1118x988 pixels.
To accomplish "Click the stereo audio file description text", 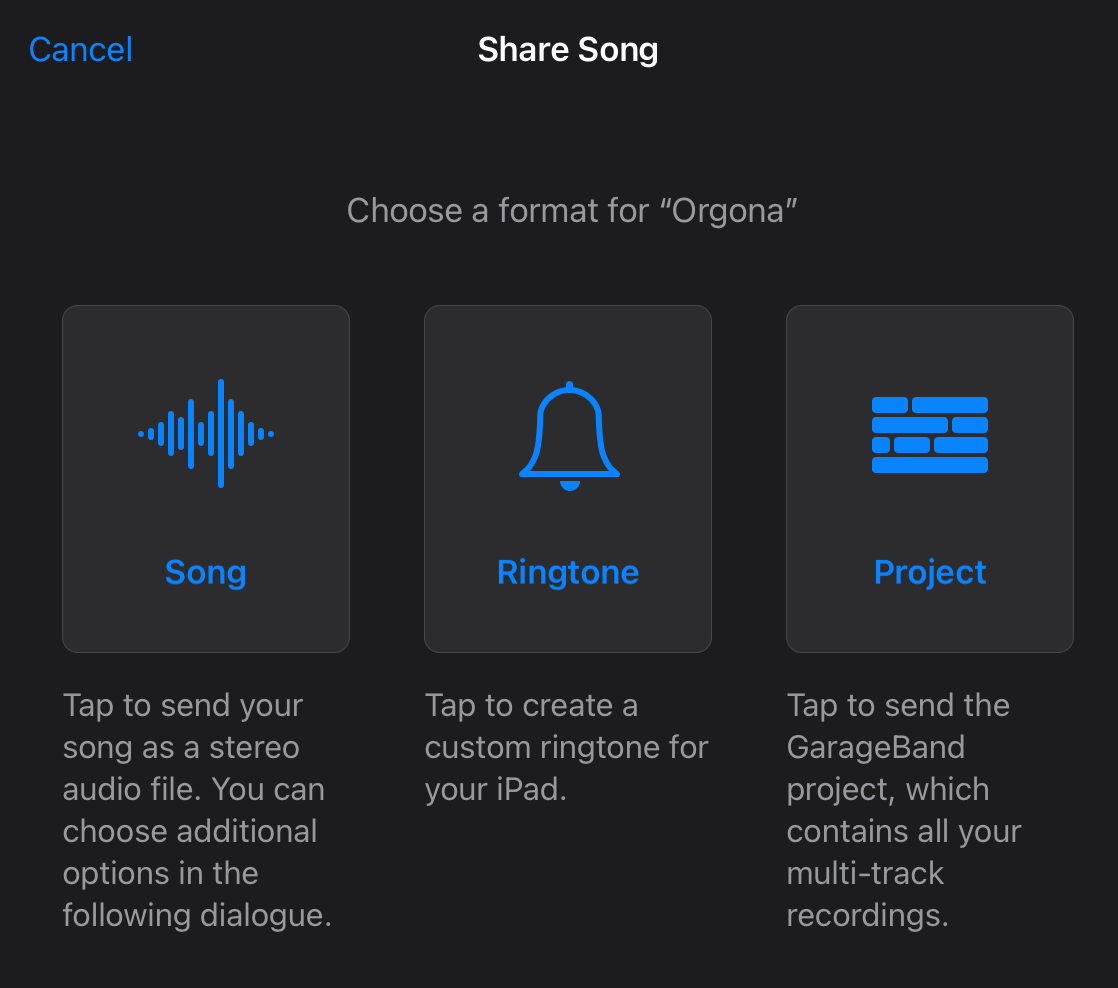I will click(x=198, y=810).
